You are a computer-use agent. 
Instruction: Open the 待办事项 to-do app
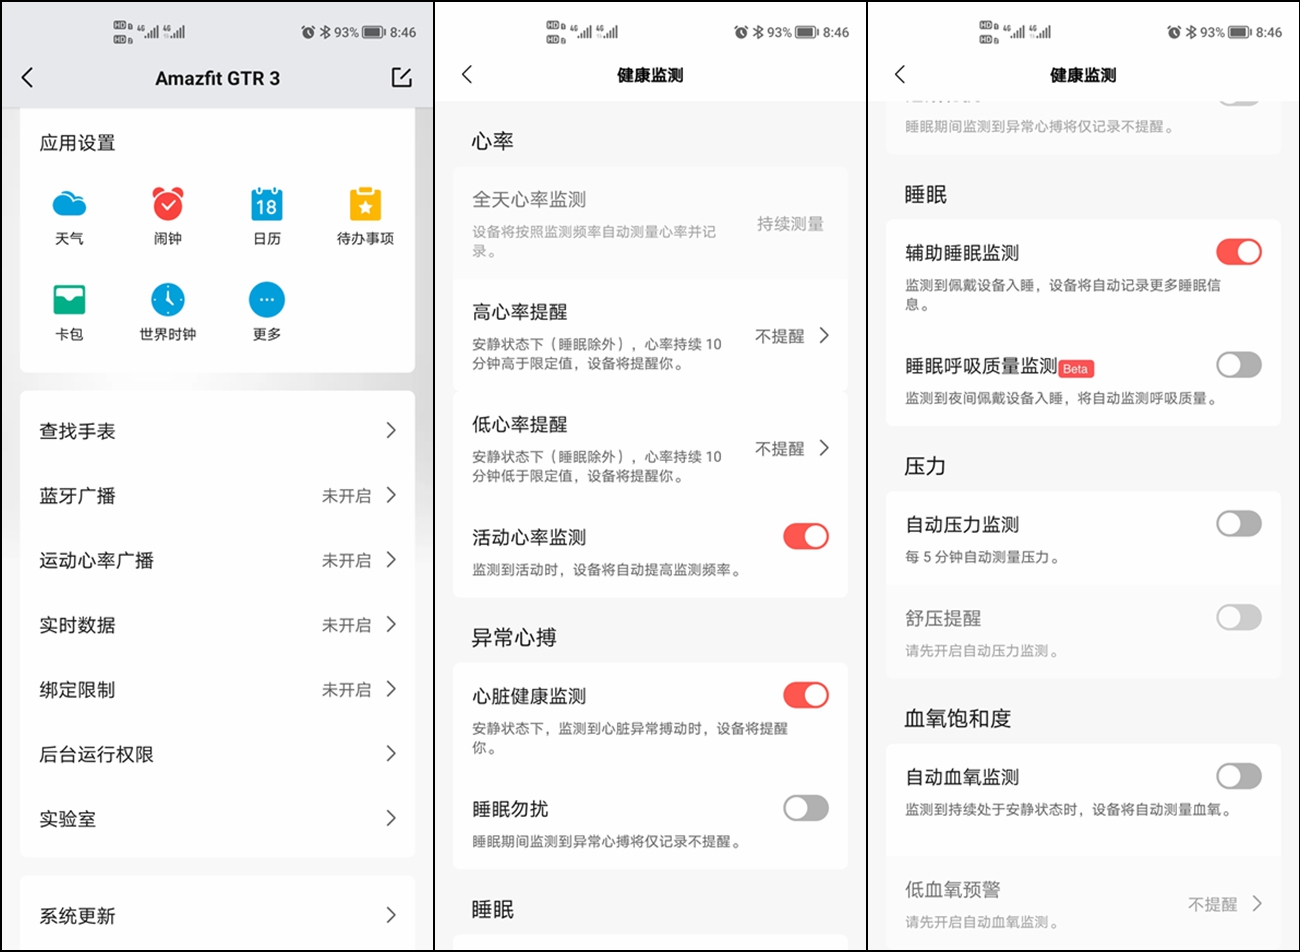[365, 216]
